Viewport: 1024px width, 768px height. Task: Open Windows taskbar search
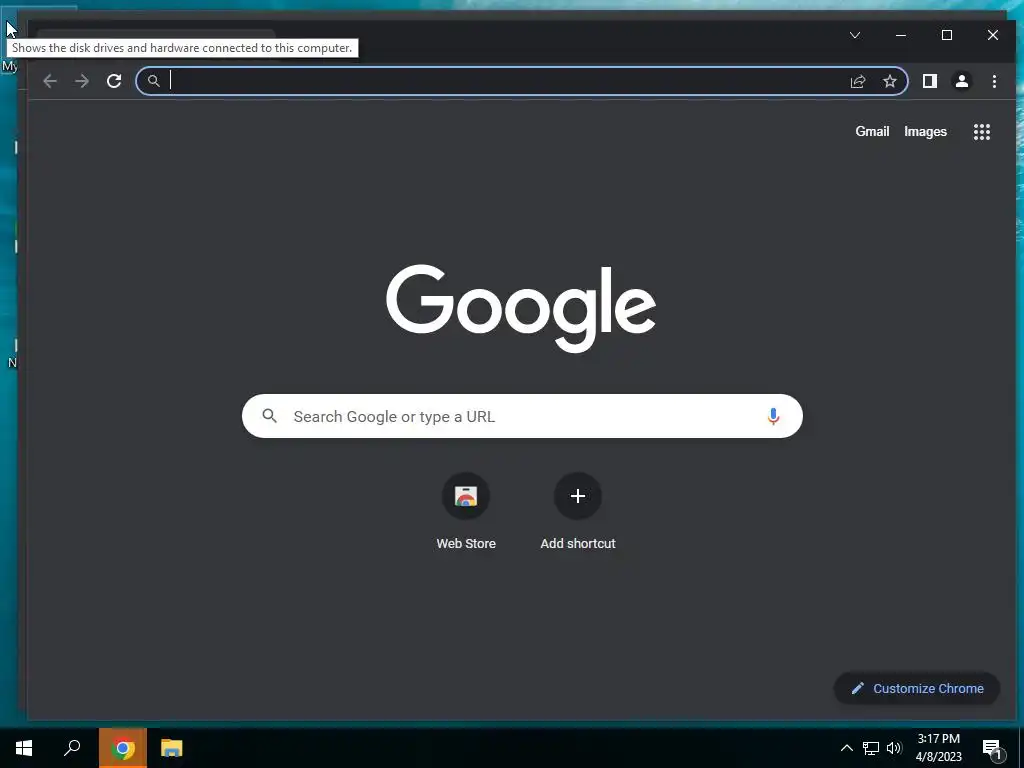(72, 748)
